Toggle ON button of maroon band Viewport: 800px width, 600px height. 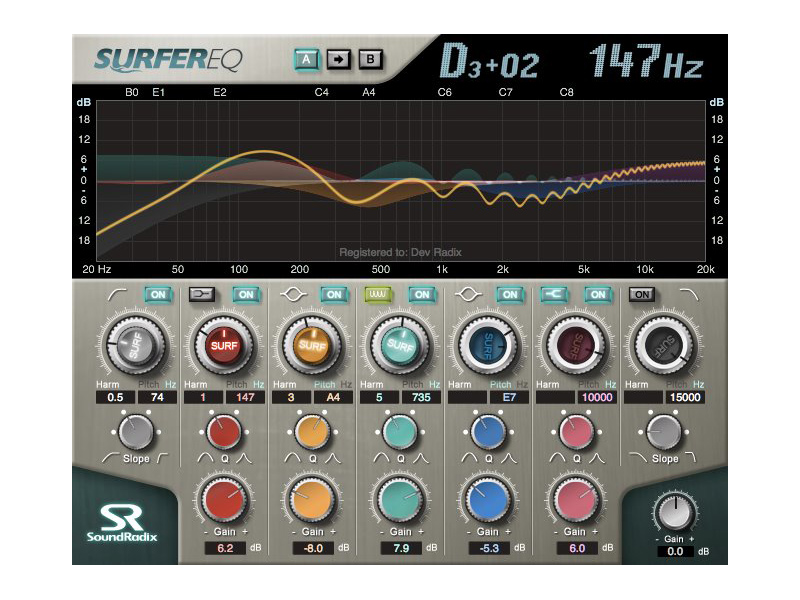pyautogui.click(x=598, y=294)
